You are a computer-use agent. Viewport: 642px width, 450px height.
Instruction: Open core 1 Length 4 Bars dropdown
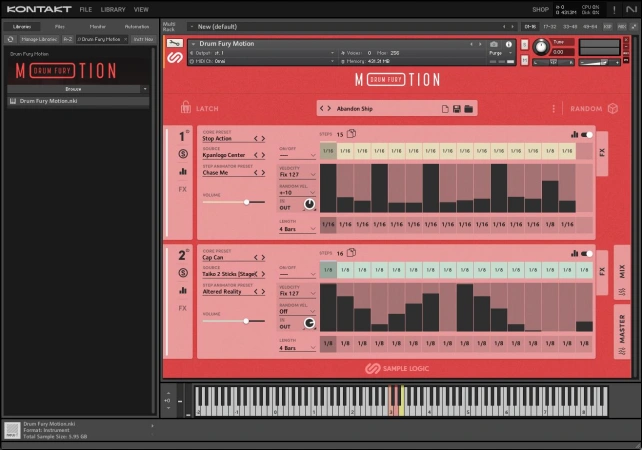[297, 229]
